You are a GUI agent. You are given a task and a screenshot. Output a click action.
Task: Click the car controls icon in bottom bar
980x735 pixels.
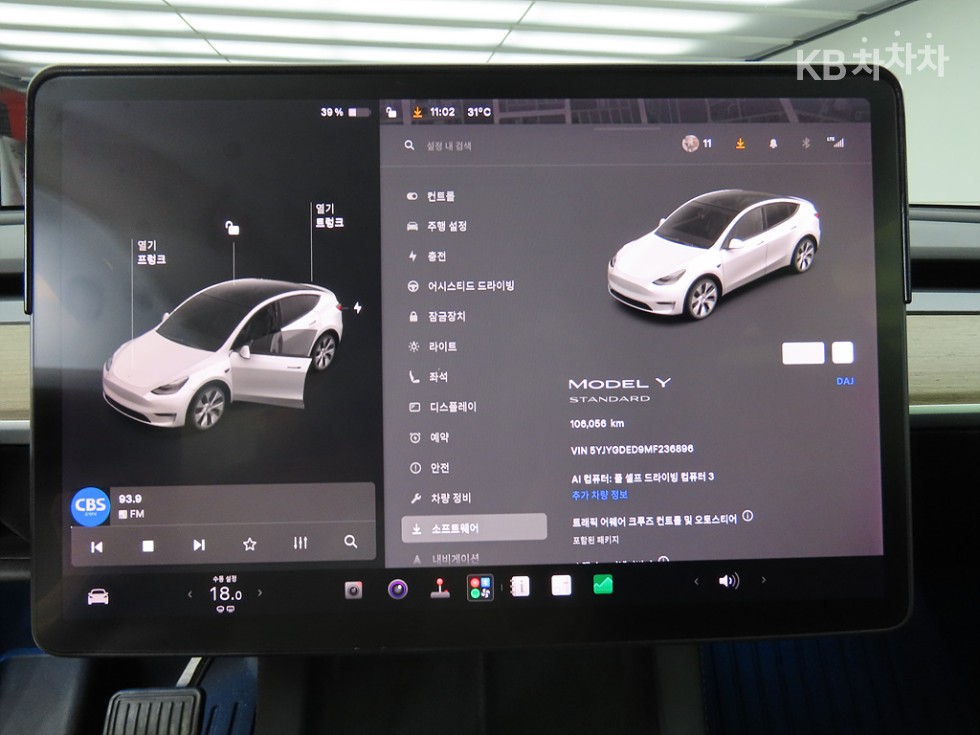98,596
